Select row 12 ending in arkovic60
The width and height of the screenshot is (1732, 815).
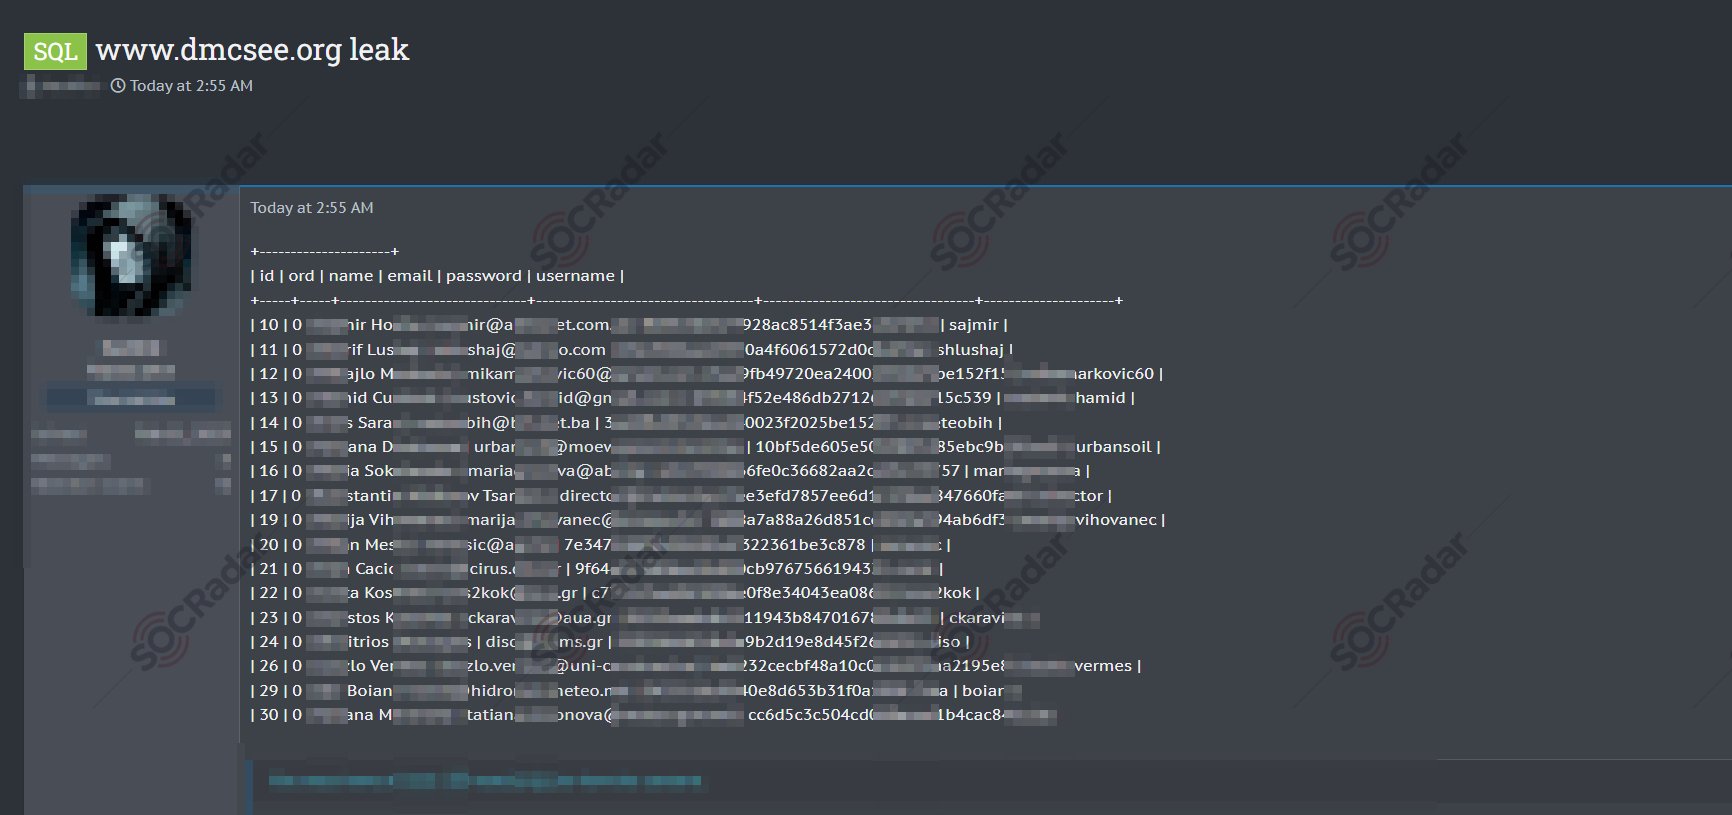[707, 374]
